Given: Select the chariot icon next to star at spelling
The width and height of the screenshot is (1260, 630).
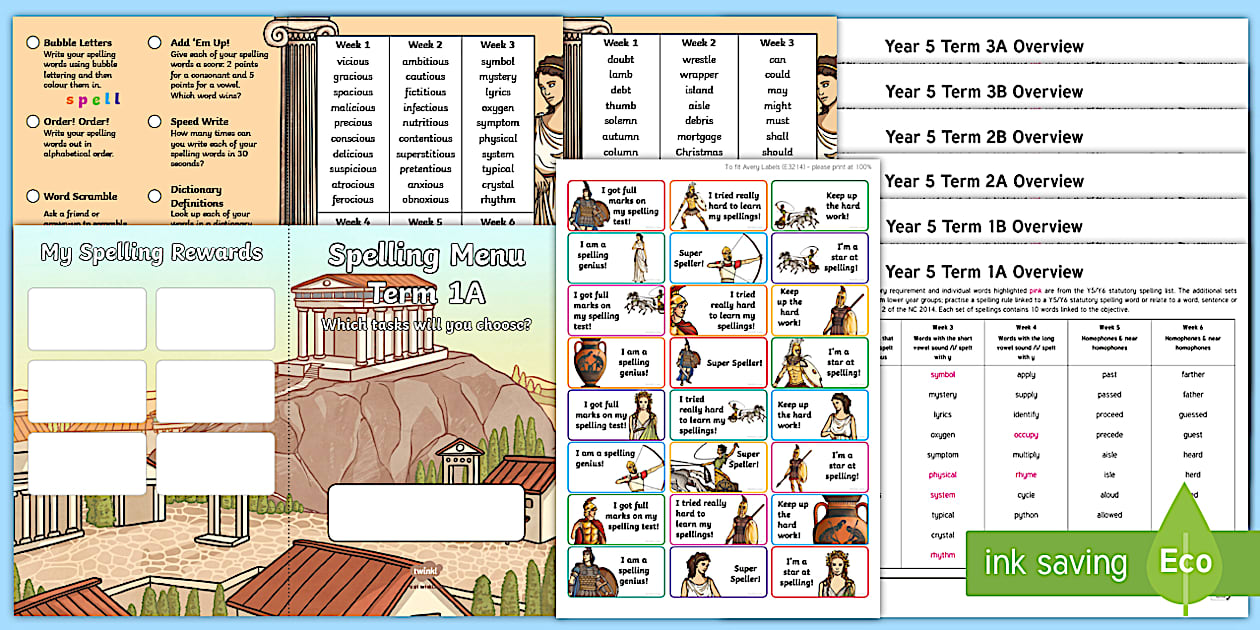Looking at the screenshot, I should click(x=796, y=262).
